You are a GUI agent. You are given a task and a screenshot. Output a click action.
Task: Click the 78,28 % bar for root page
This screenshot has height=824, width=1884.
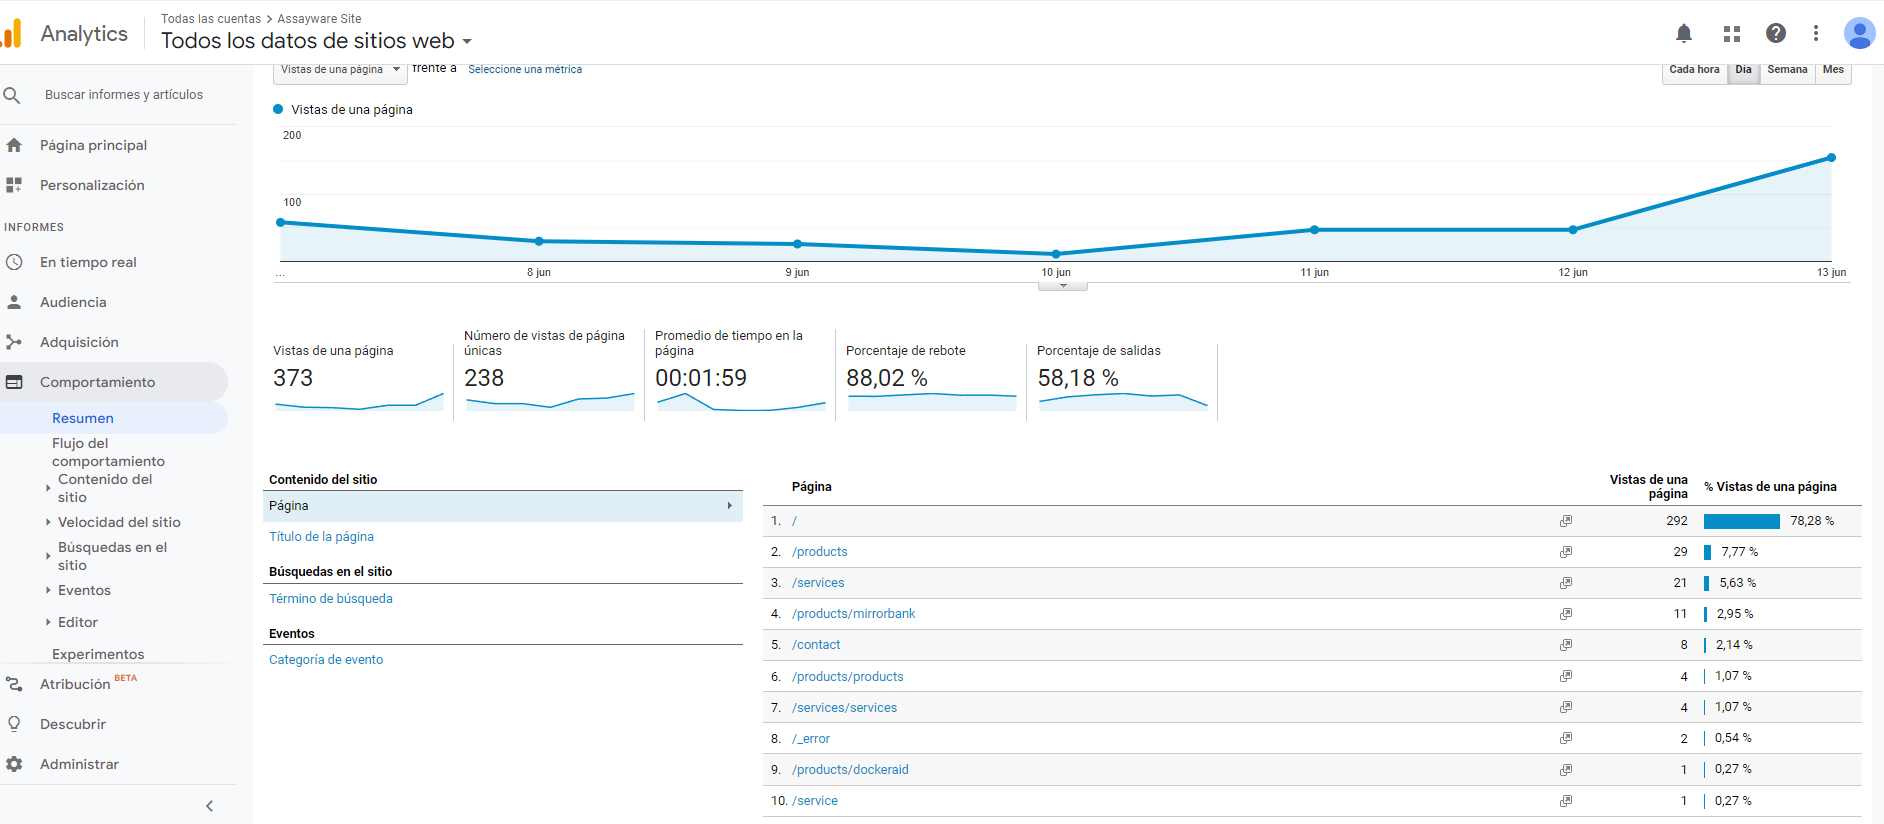[x=1742, y=521]
